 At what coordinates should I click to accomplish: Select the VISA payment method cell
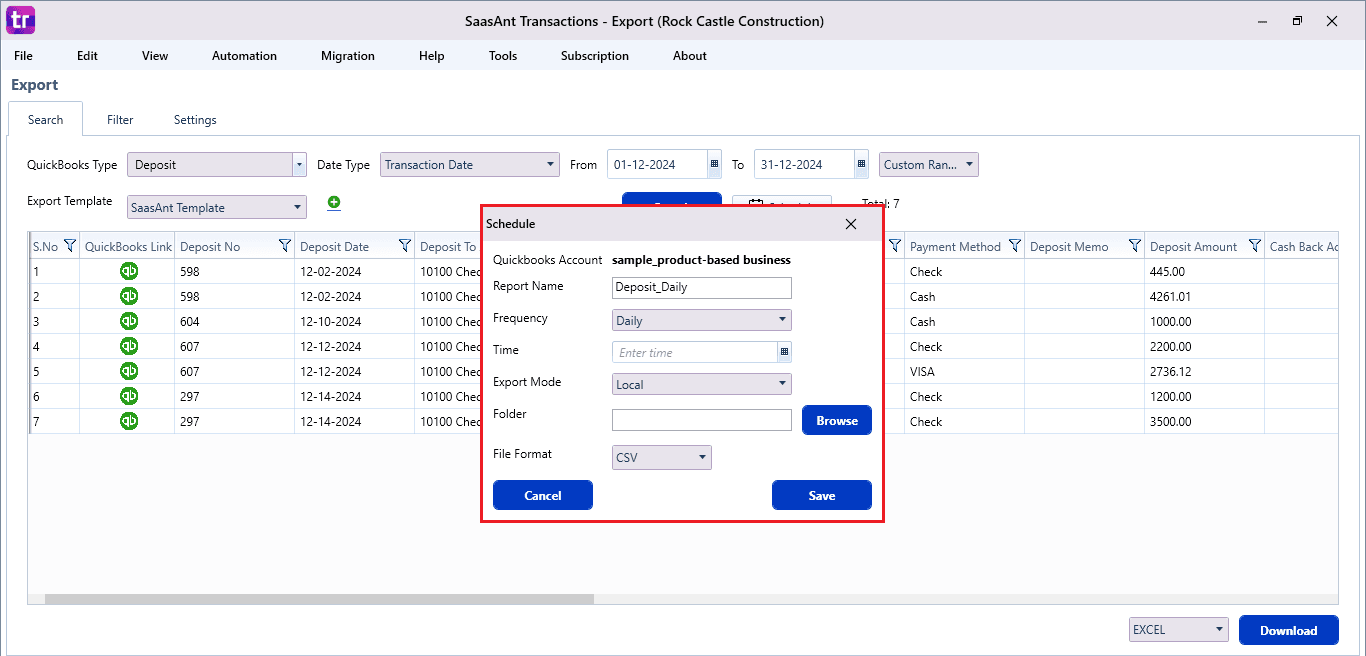point(964,372)
